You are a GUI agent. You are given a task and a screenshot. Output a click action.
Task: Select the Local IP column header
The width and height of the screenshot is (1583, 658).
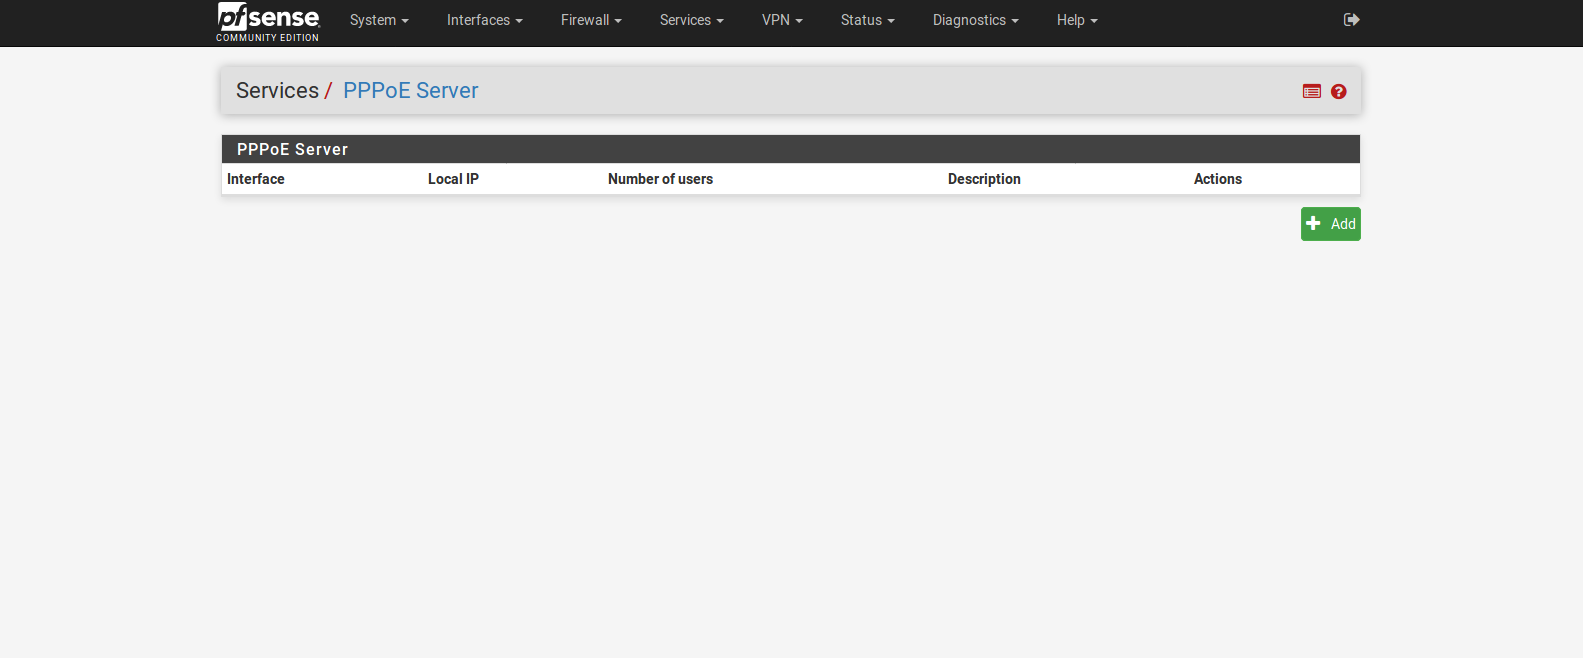tap(453, 179)
